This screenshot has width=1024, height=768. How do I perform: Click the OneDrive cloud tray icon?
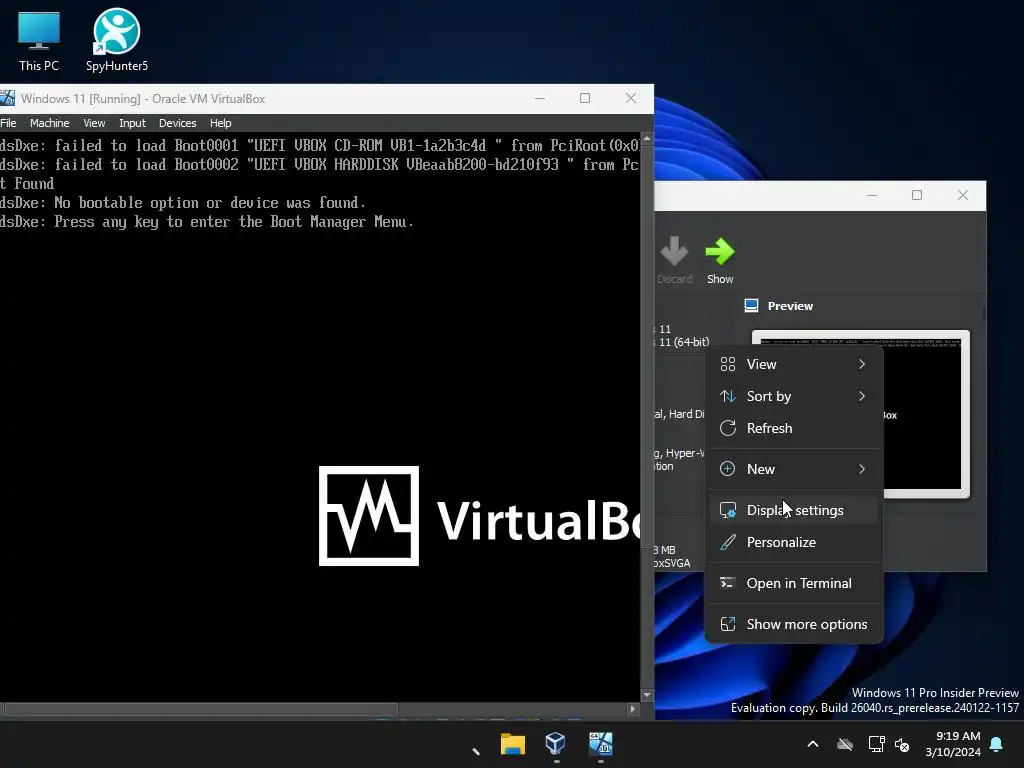pos(845,744)
